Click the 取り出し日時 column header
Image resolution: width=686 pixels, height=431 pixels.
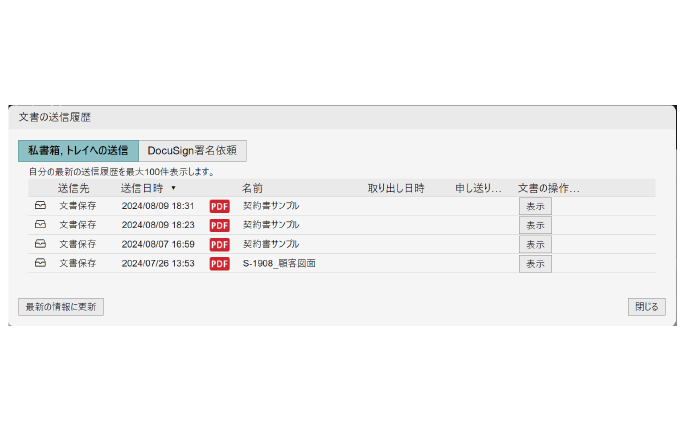396,187
